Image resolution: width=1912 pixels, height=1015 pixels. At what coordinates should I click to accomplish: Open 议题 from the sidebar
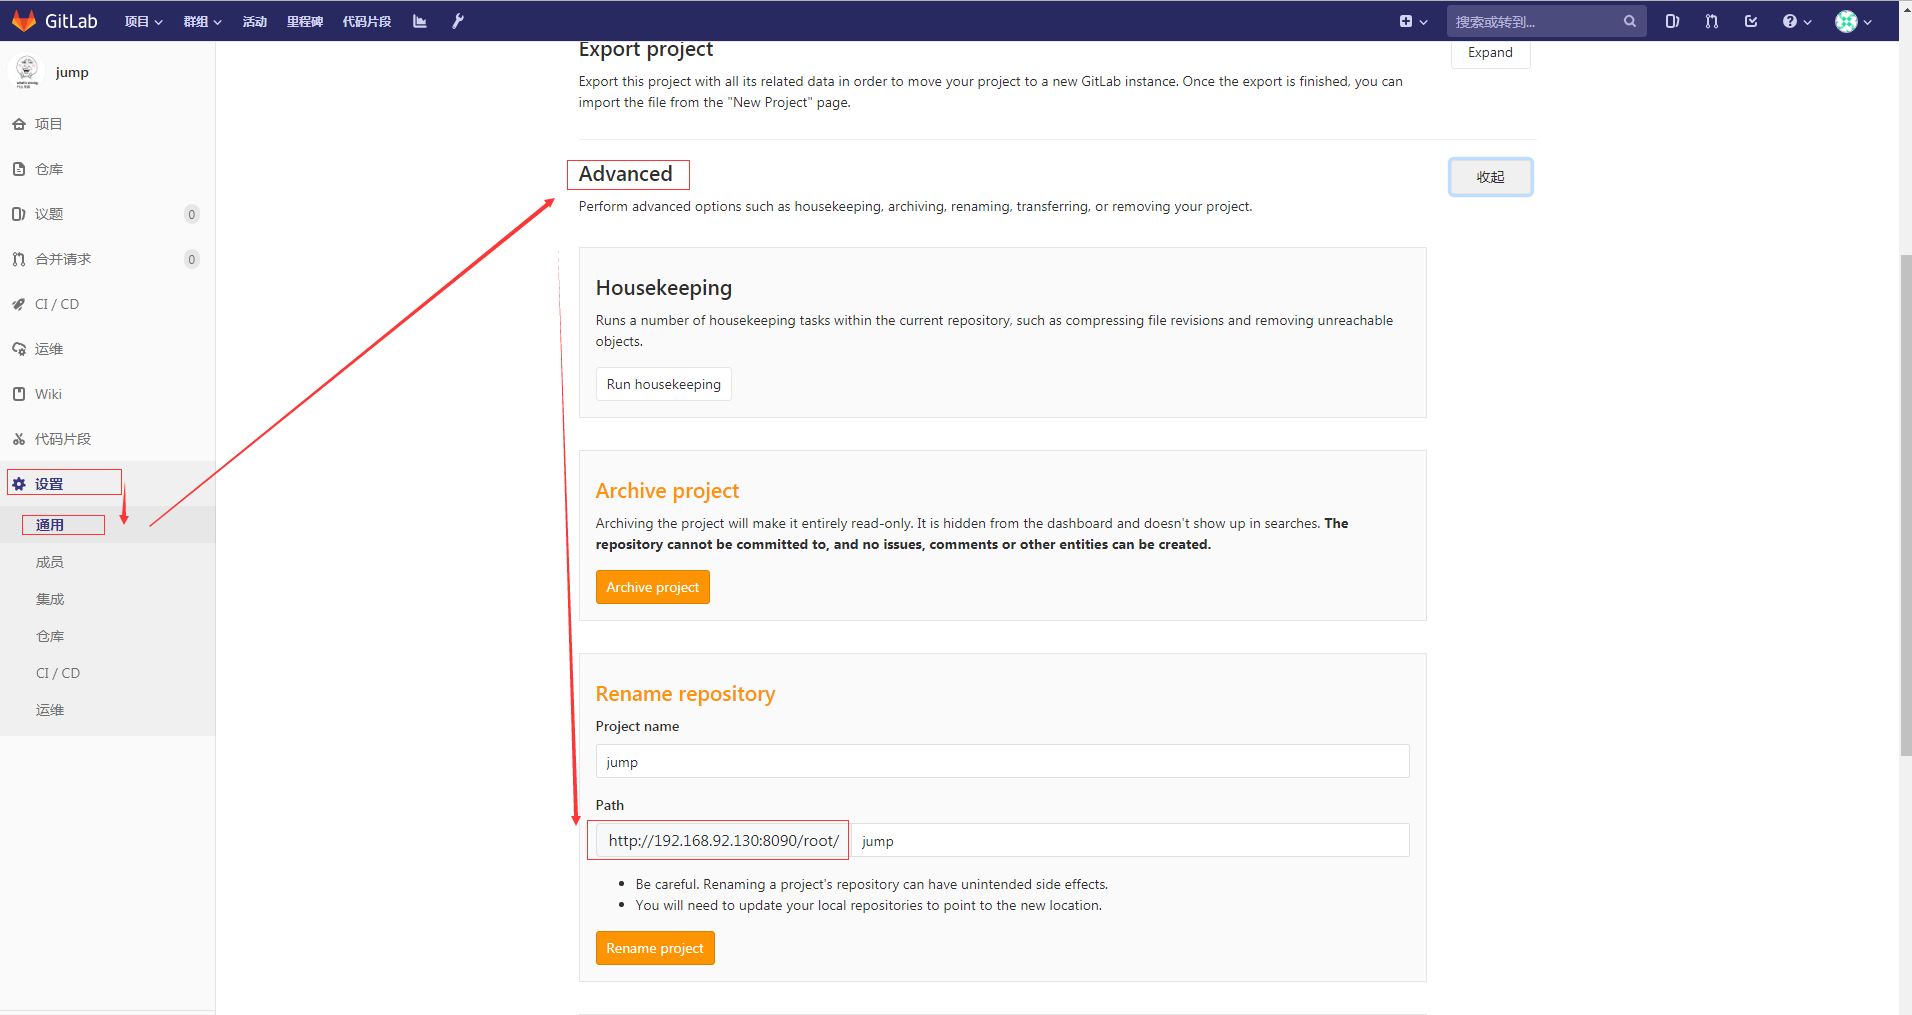pyautogui.click(x=49, y=213)
